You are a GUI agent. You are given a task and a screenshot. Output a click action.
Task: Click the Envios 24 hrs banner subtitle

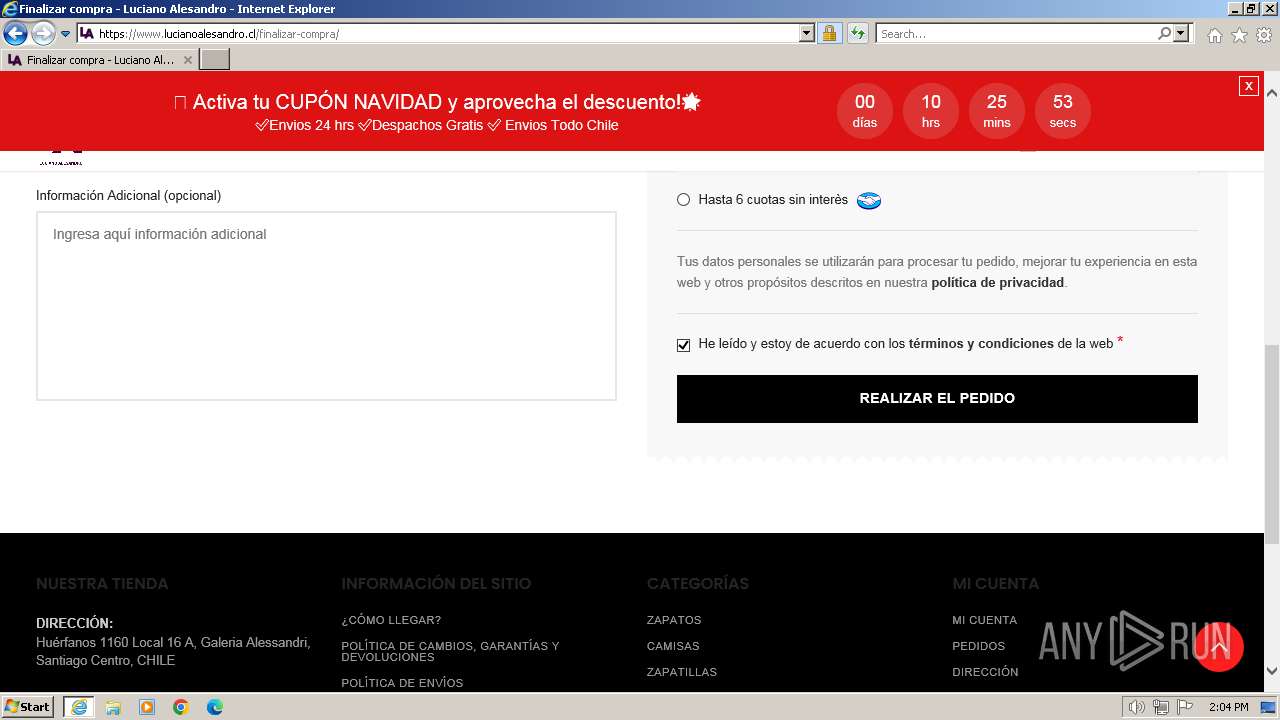tap(437, 125)
